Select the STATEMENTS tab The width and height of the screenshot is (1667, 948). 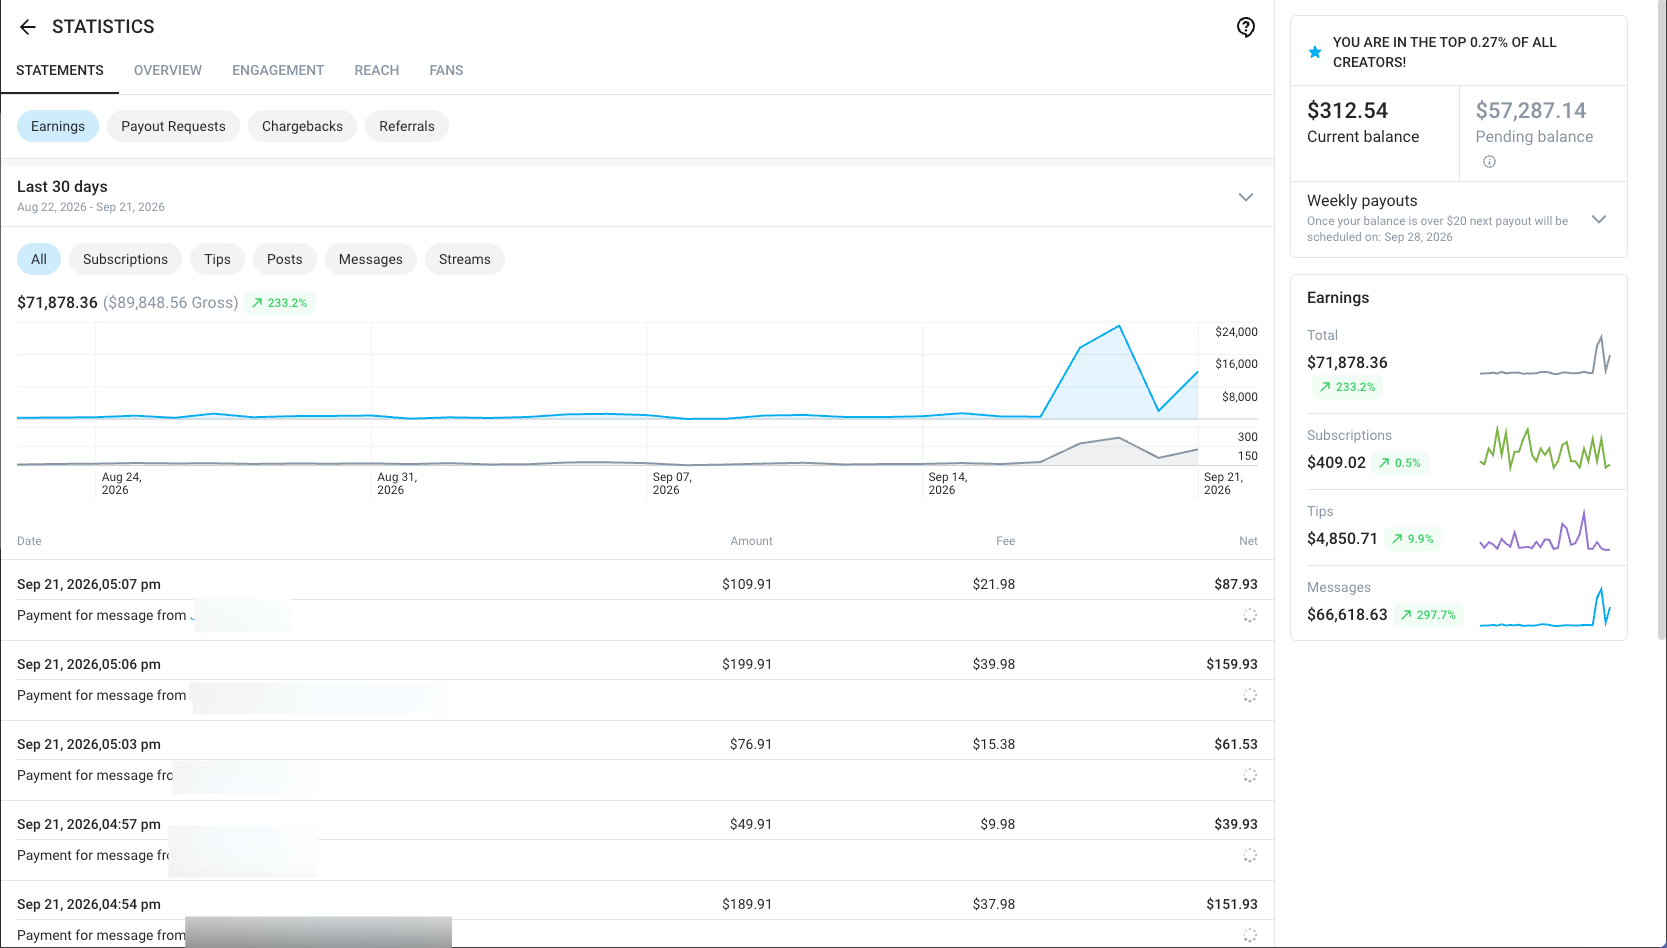[x=60, y=70]
